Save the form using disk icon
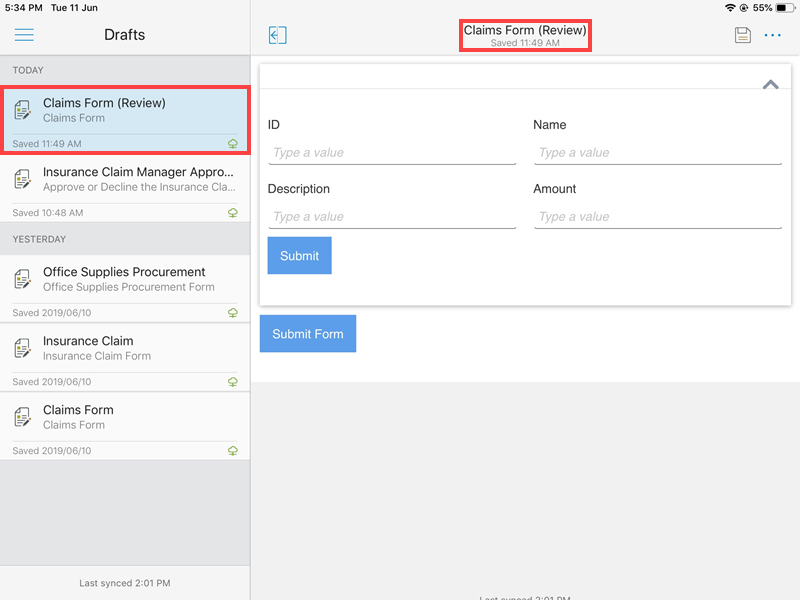The height and width of the screenshot is (600, 800). point(742,35)
